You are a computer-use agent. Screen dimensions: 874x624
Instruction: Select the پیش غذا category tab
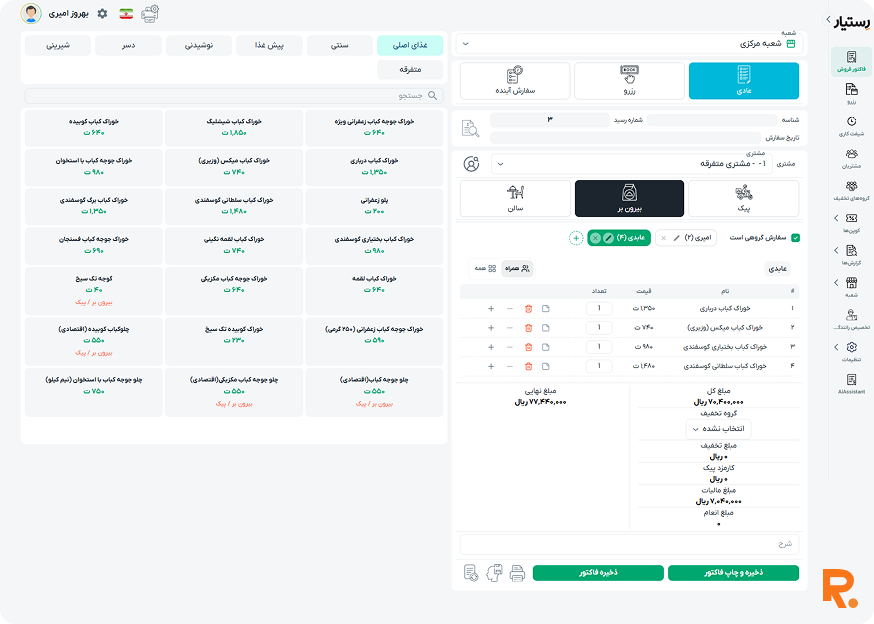point(269,45)
